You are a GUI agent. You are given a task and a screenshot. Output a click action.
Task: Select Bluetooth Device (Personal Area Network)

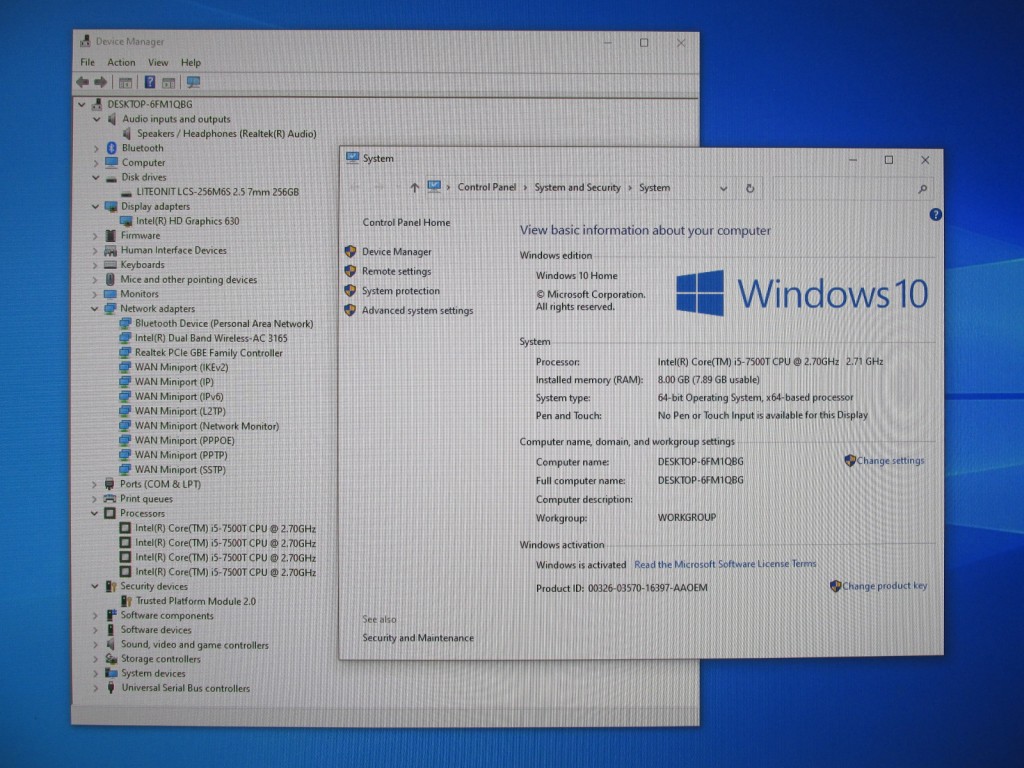(x=224, y=324)
